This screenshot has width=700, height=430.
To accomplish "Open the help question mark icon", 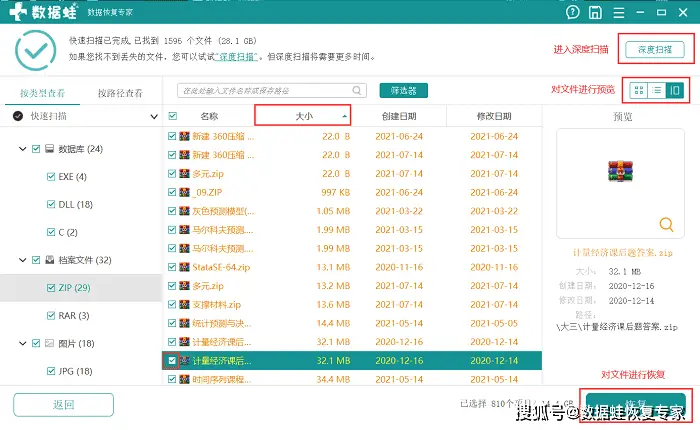I will pyautogui.click(x=572, y=12).
